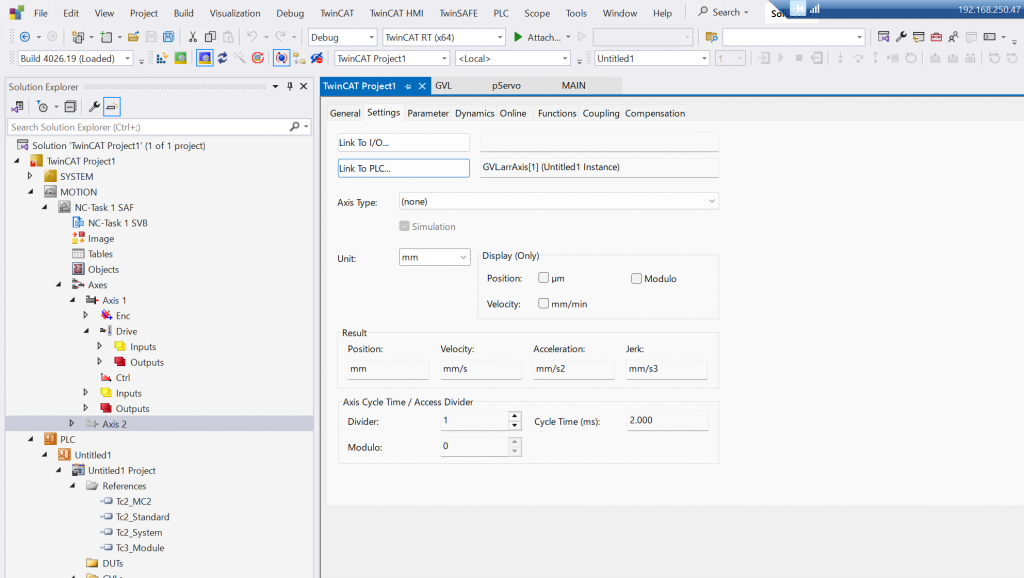This screenshot has width=1024, height=578.
Task: Open the Axis Type dropdown
Action: click(558, 201)
